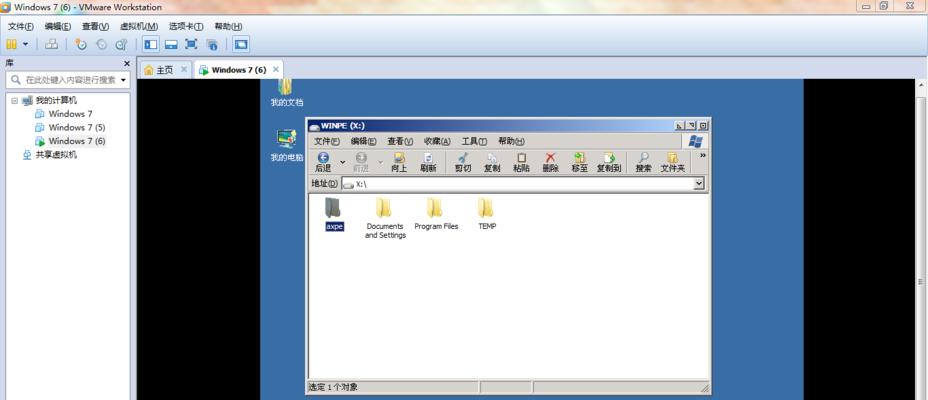Click the 移至 move-to button

pos(579,162)
